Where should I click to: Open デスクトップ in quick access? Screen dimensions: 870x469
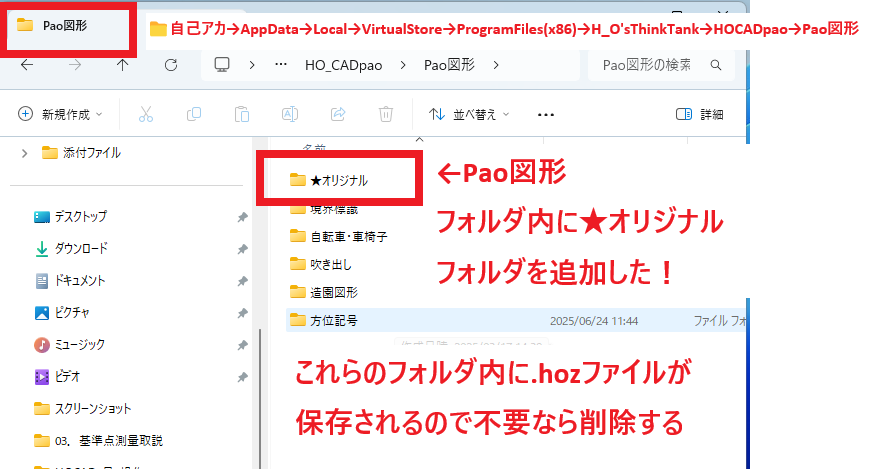[x=70, y=216]
